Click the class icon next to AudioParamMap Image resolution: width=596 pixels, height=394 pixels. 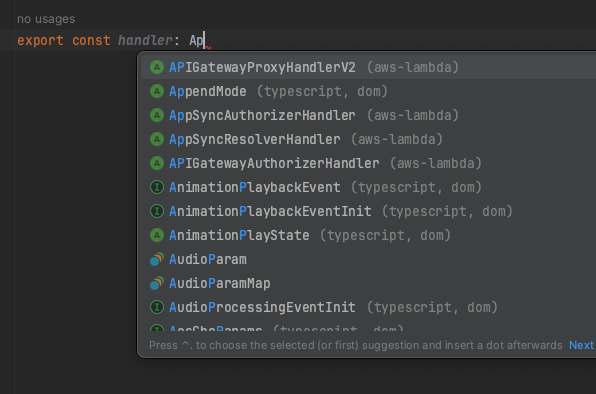tap(157, 283)
